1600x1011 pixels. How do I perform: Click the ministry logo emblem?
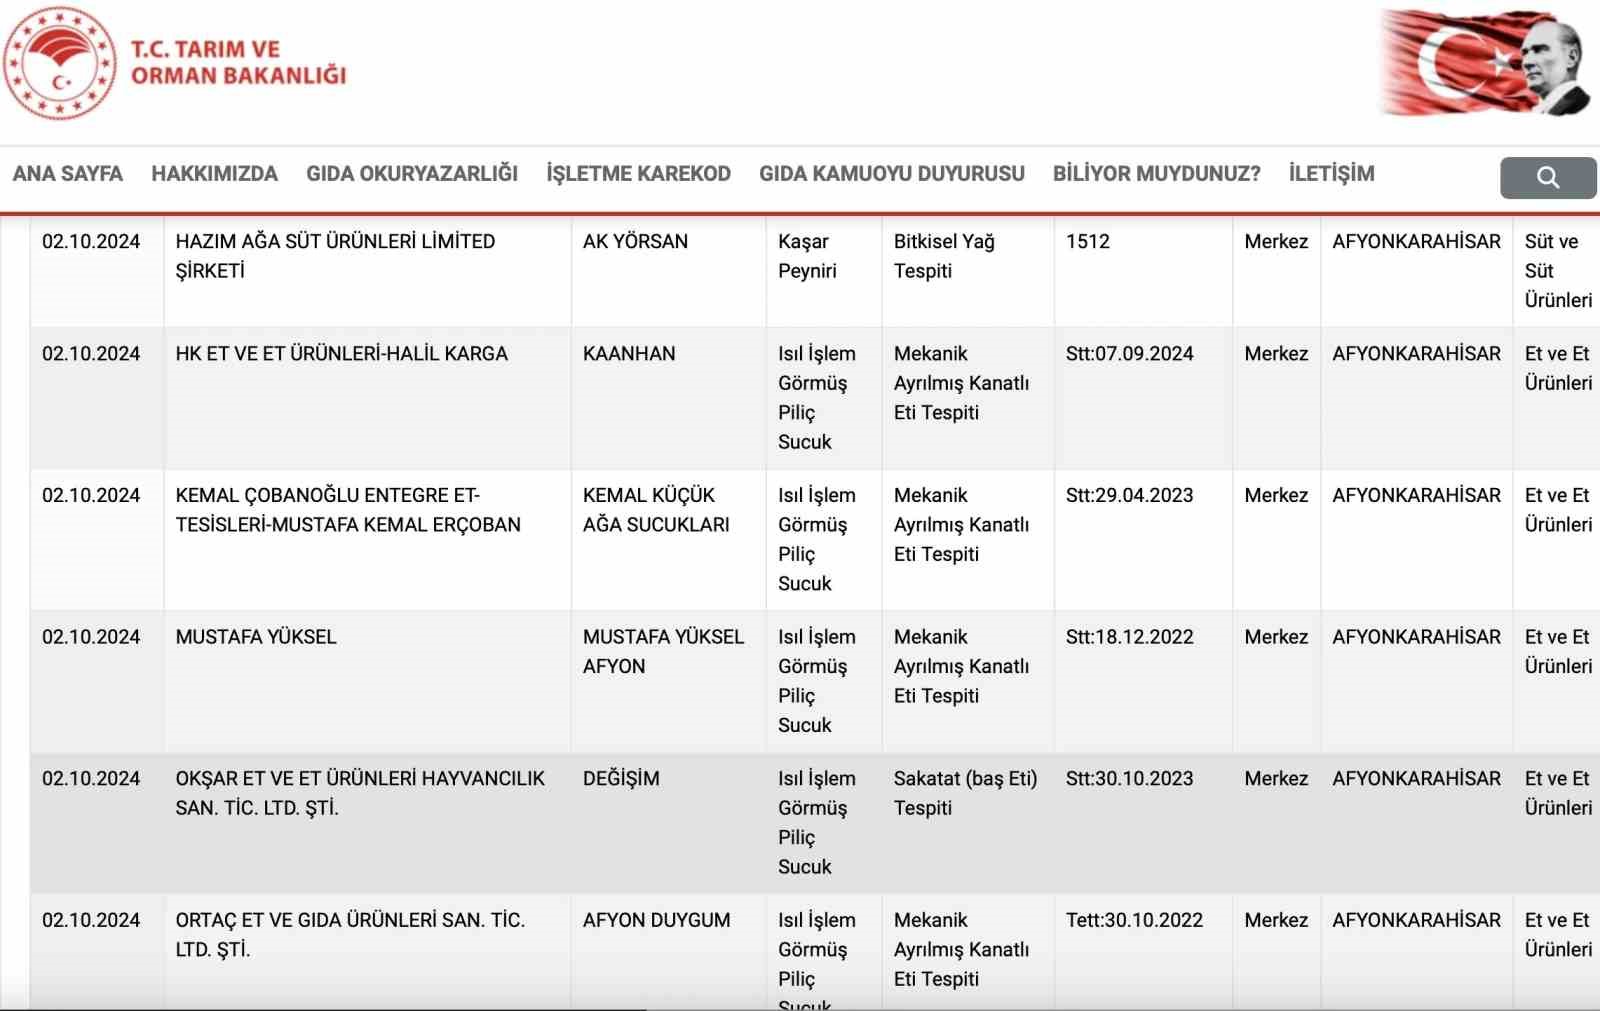[x=60, y=63]
